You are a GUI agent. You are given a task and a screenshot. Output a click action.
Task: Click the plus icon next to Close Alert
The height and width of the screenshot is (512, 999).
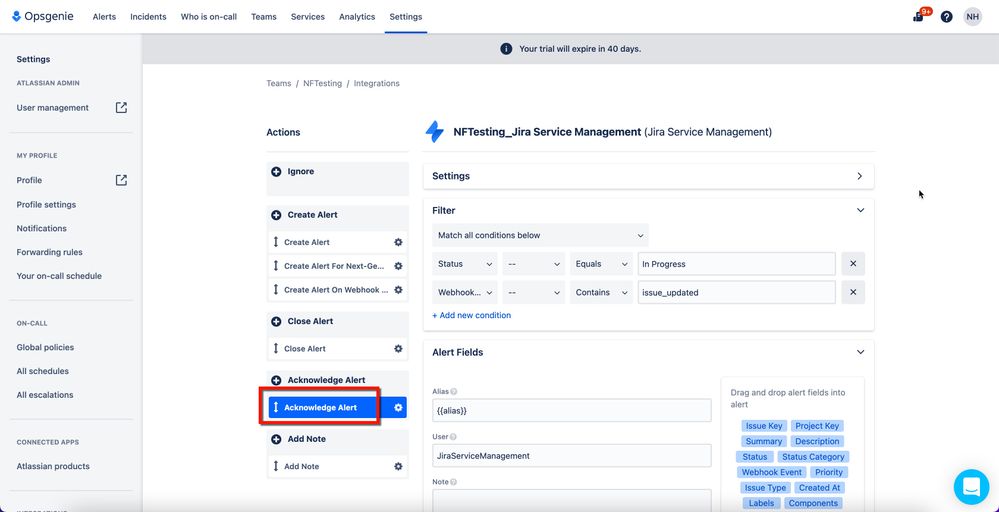277,322
